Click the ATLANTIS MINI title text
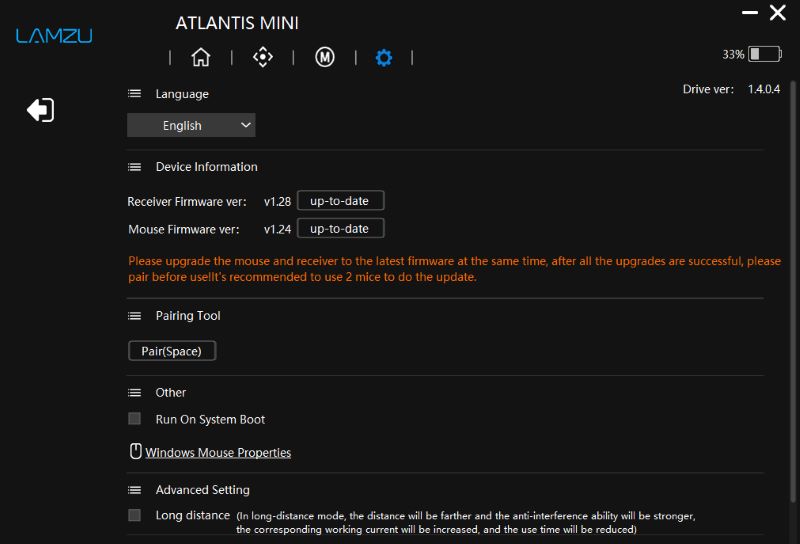The width and height of the screenshot is (800, 544). [x=237, y=23]
